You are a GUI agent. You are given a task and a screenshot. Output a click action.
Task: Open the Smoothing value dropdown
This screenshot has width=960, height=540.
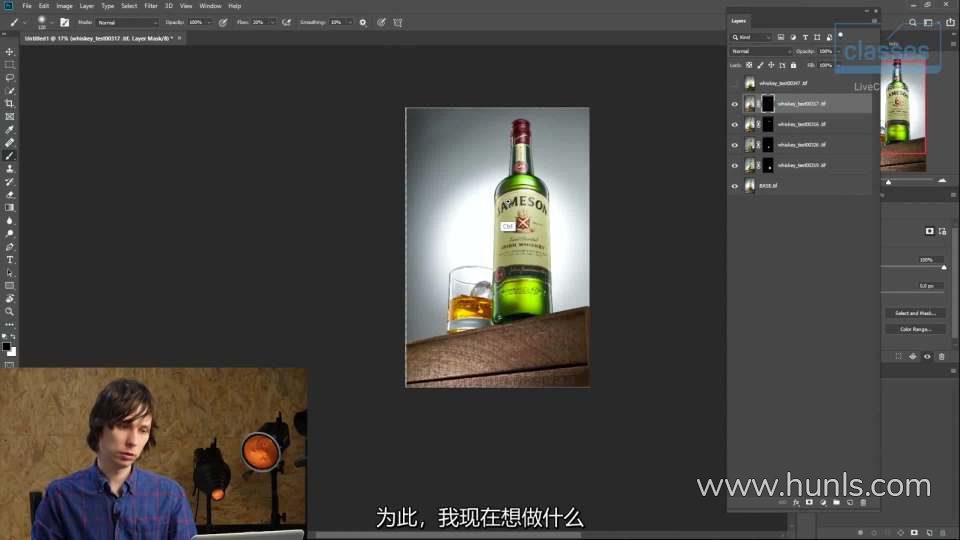tap(350, 22)
